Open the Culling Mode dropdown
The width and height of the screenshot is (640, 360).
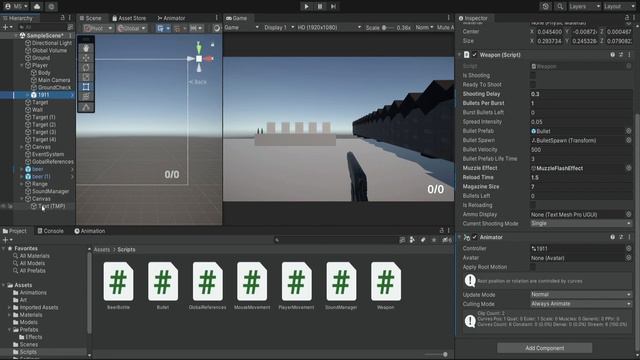point(581,304)
